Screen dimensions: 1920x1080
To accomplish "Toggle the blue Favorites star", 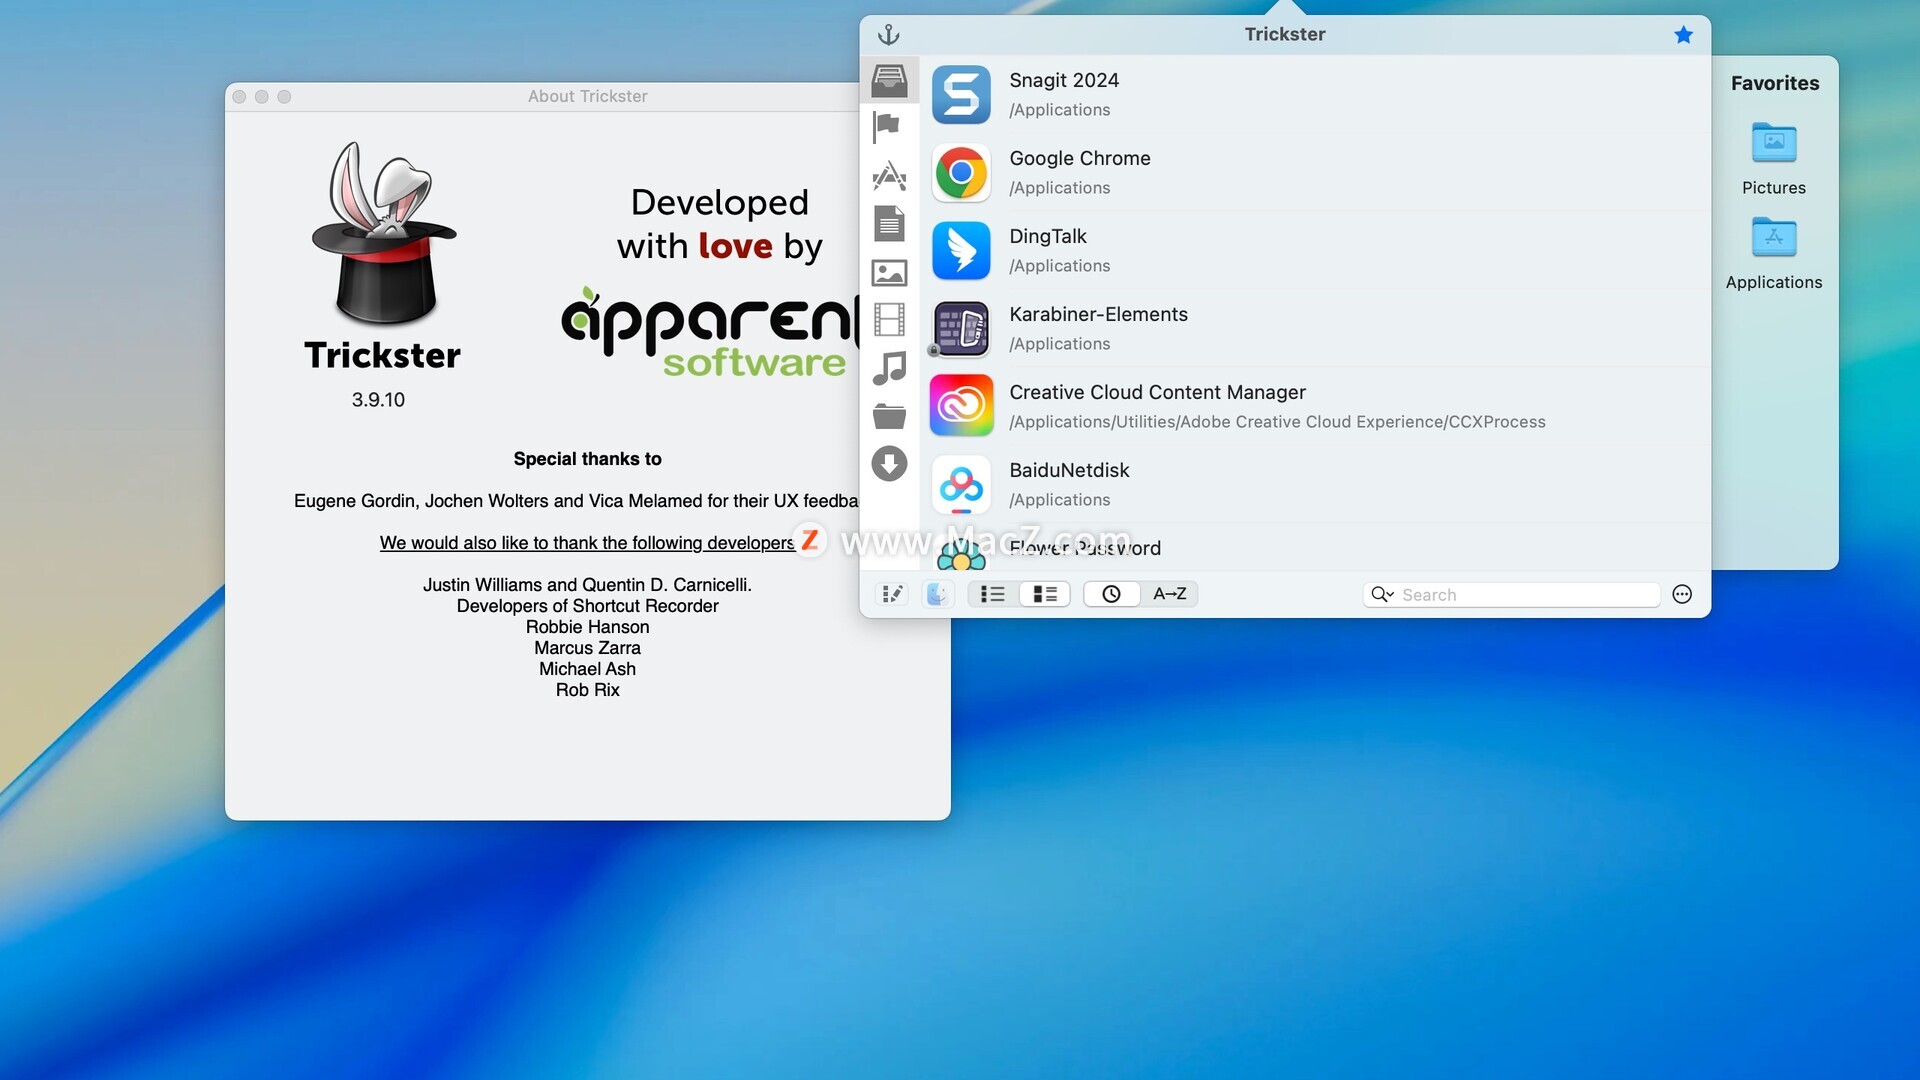I will 1683,35.
